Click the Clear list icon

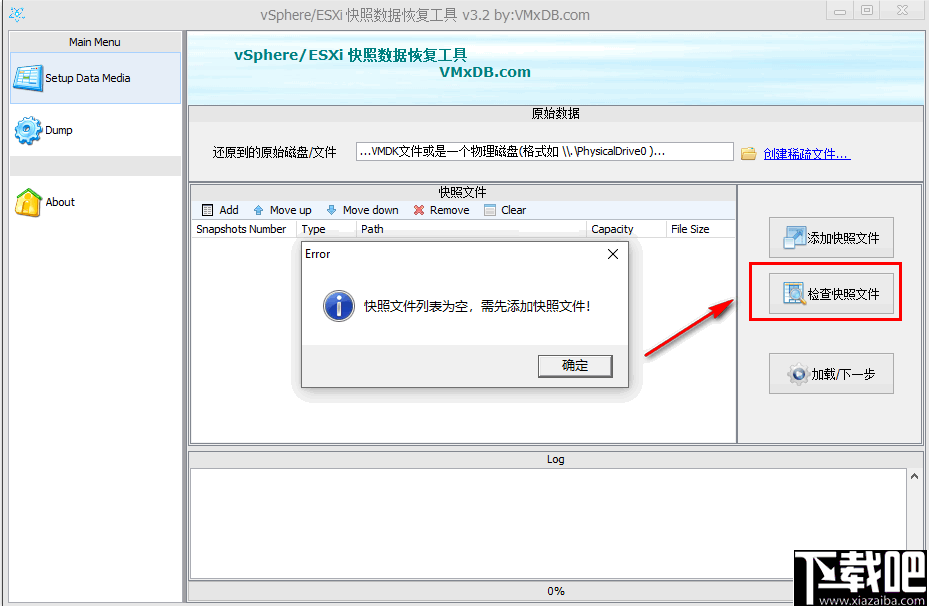point(487,210)
